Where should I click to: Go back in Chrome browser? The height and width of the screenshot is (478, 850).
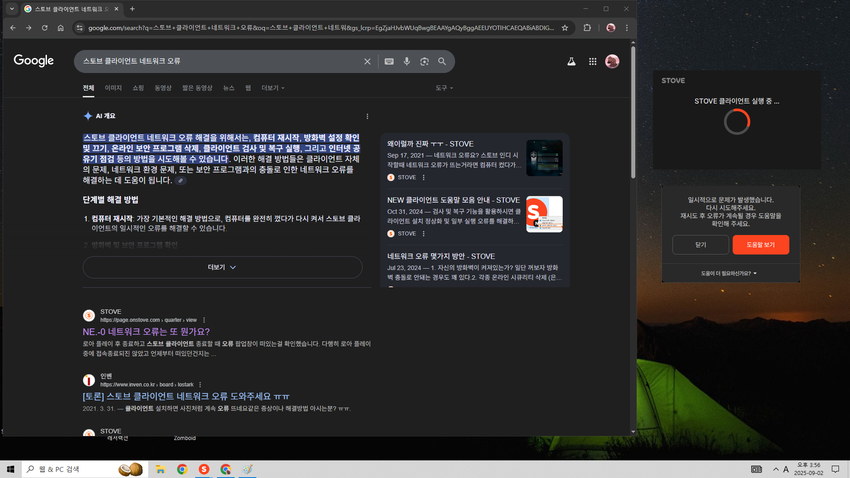[x=13, y=28]
